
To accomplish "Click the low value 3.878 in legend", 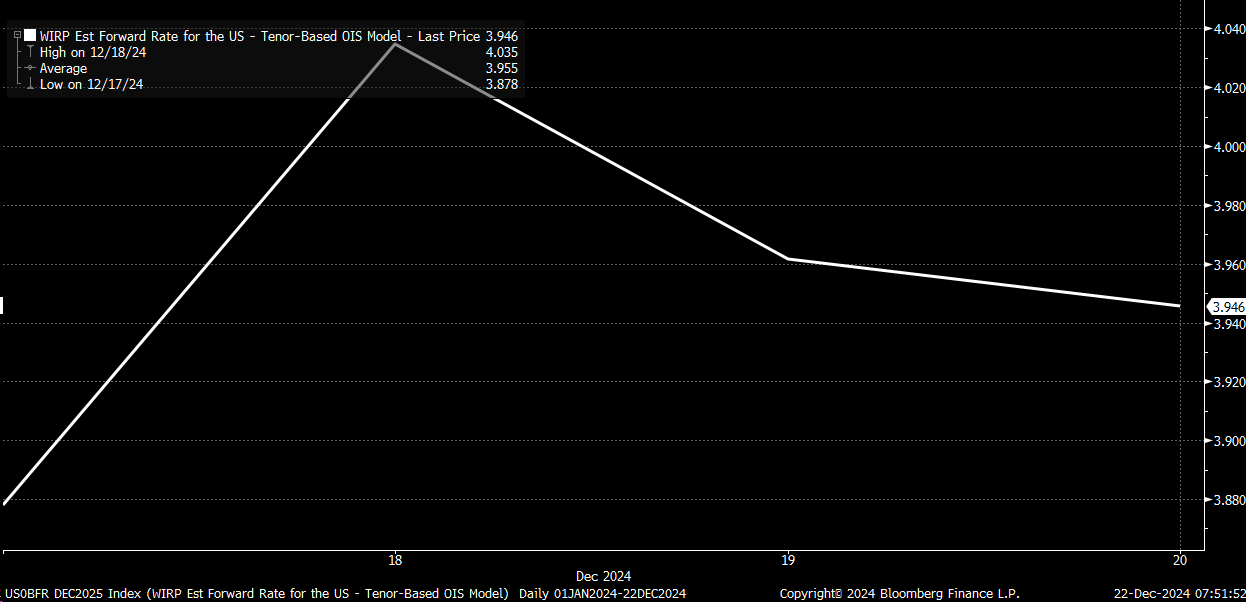I will click(502, 85).
